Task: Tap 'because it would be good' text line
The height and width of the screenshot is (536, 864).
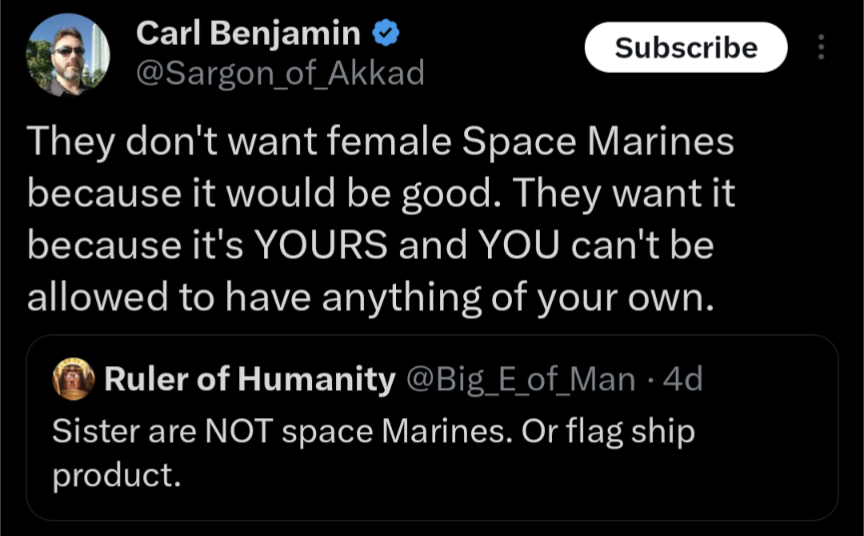Action: pyautogui.click(x=259, y=193)
